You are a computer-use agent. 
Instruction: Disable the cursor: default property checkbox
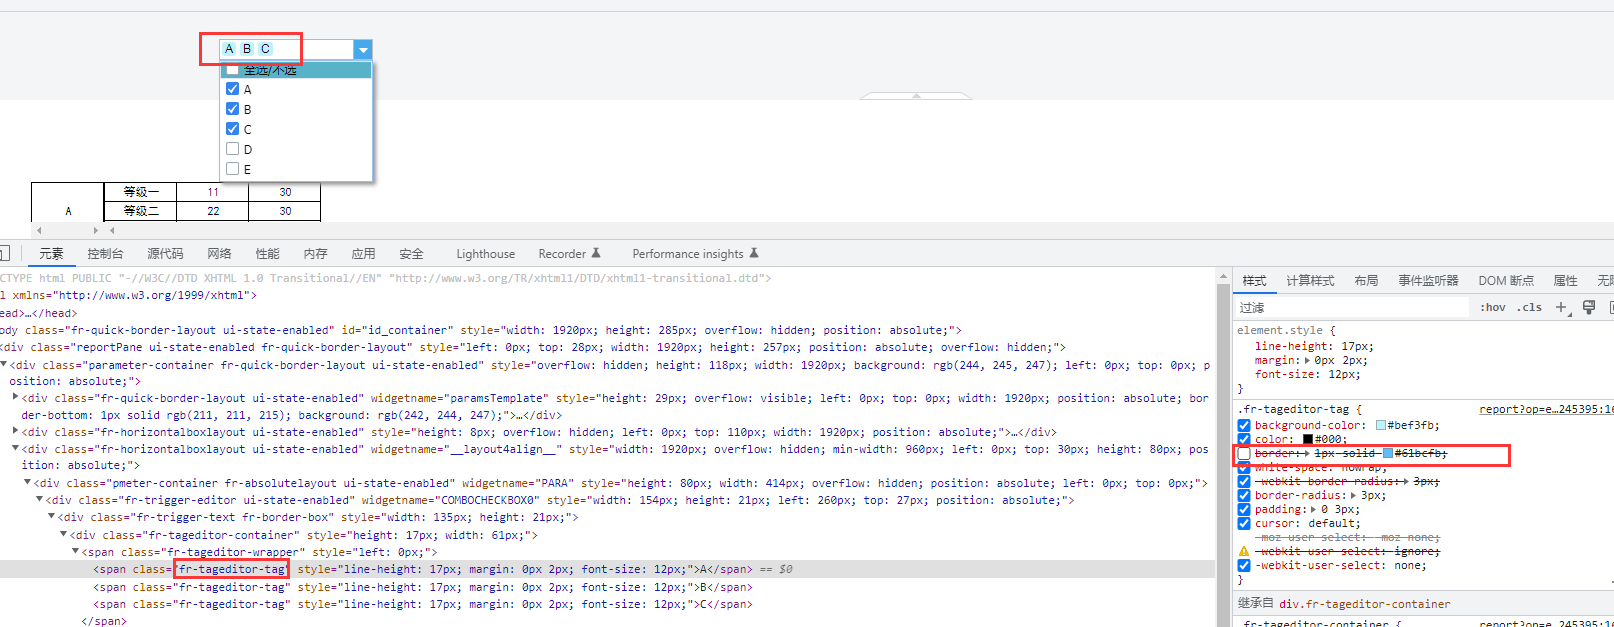click(x=1244, y=523)
